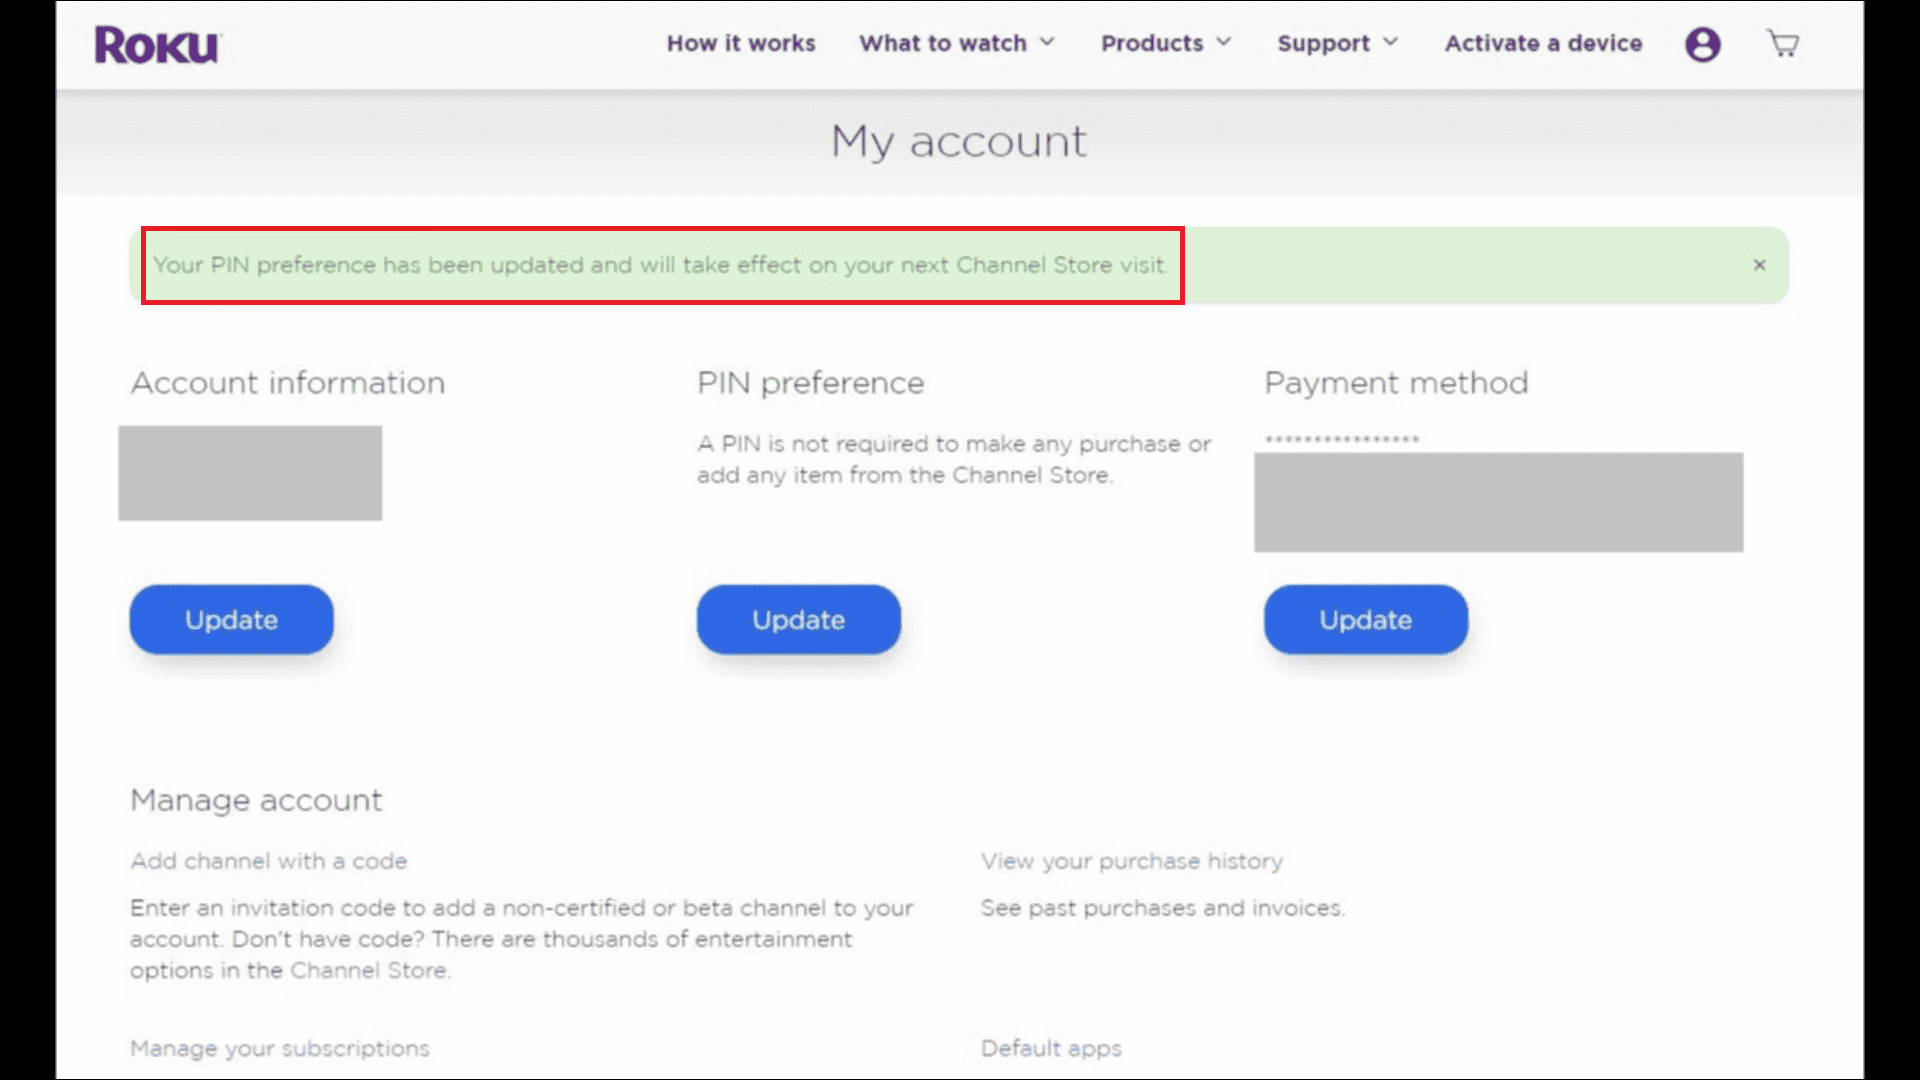This screenshot has width=1920, height=1080.
Task: Open Add channel with a code
Action: click(x=268, y=861)
